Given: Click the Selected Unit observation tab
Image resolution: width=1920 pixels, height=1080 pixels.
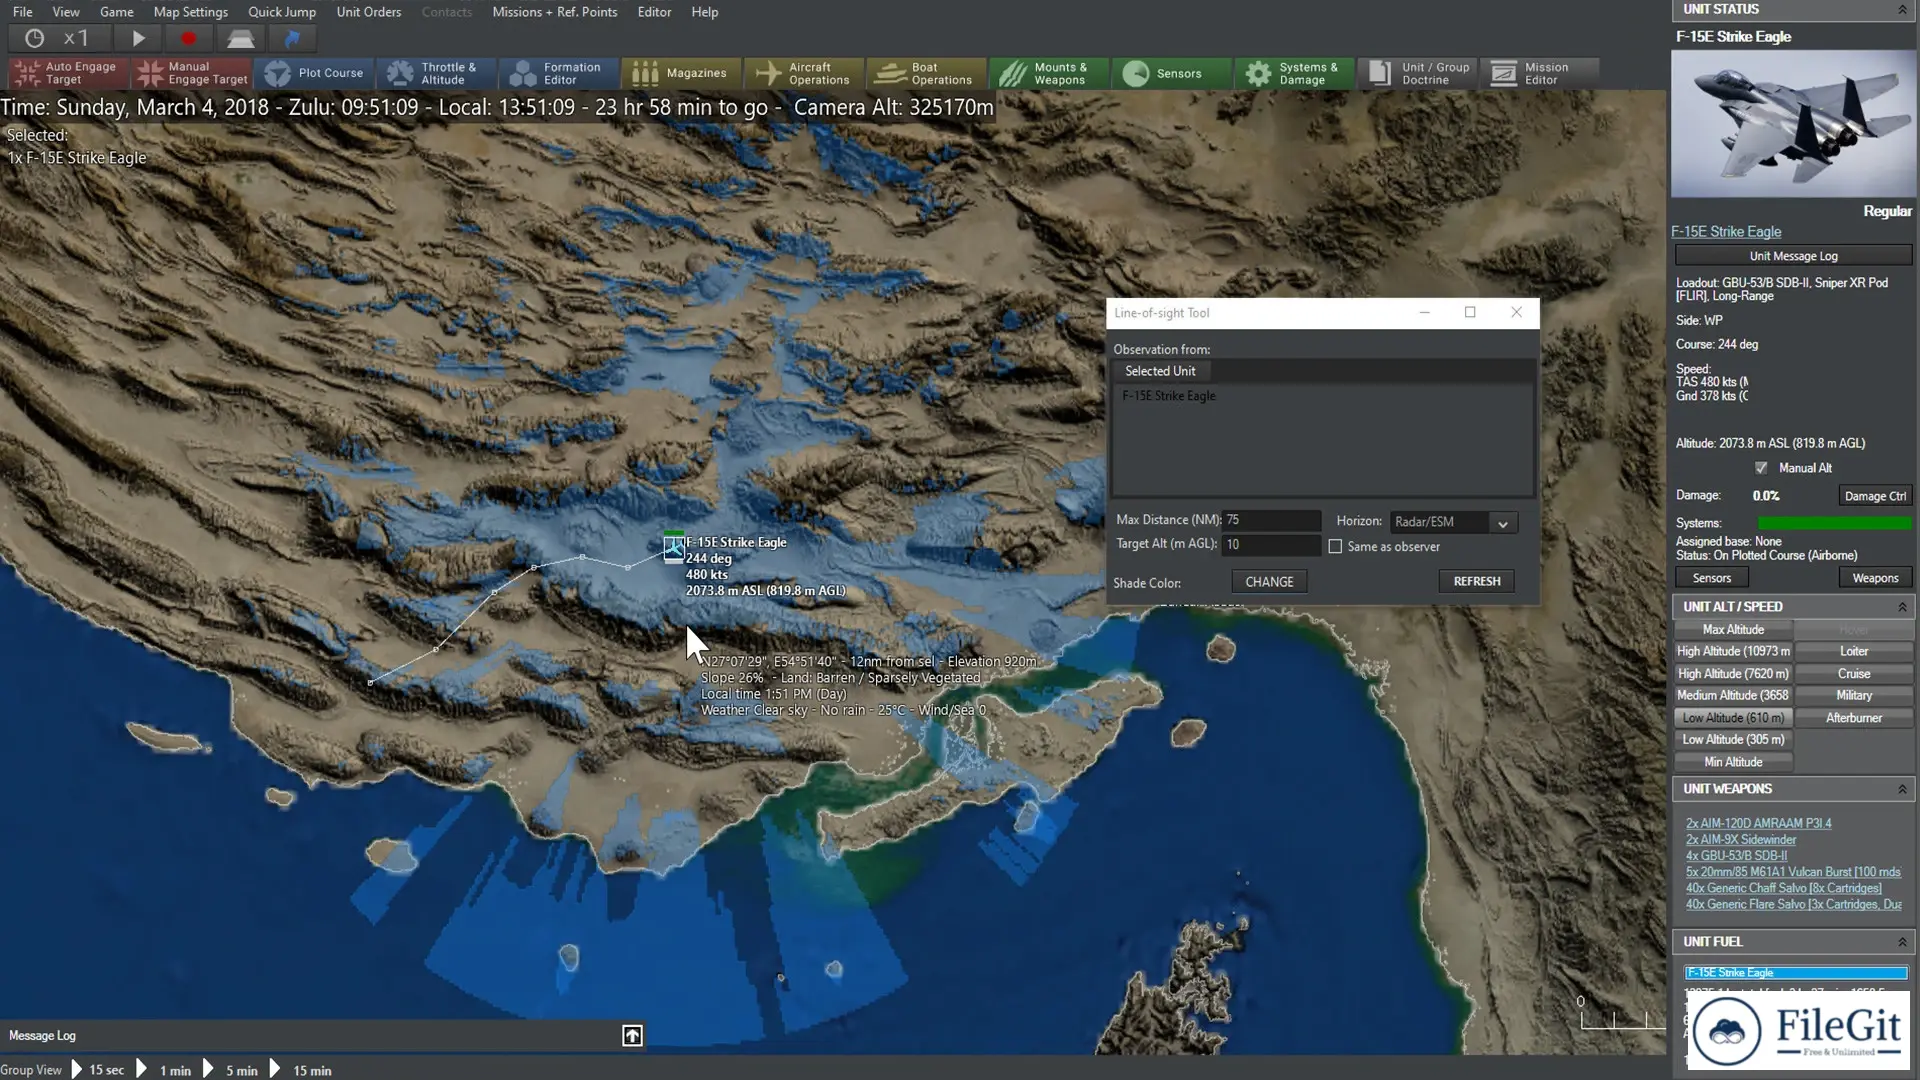Looking at the screenshot, I should [x=1160, y=371].
